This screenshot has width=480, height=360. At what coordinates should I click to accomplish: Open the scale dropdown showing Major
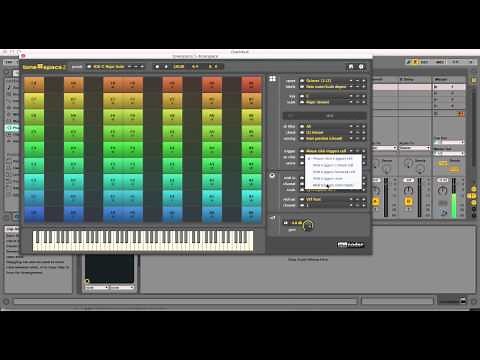325,102
